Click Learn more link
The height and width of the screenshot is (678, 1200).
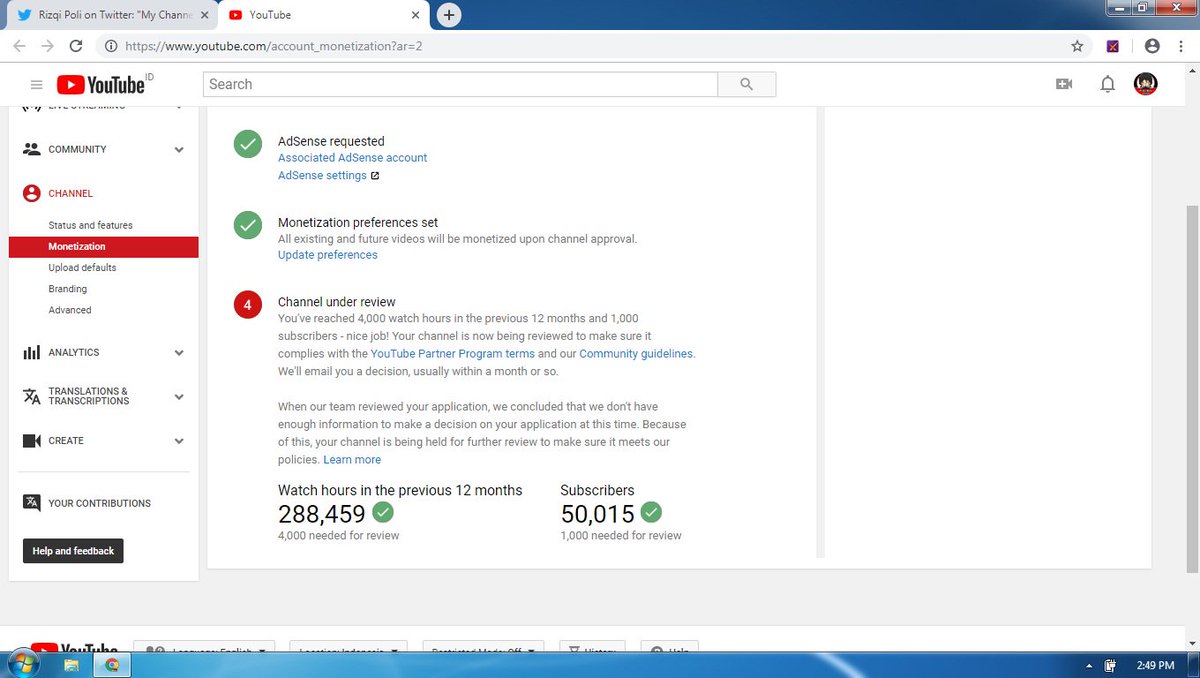click(352, 460)
